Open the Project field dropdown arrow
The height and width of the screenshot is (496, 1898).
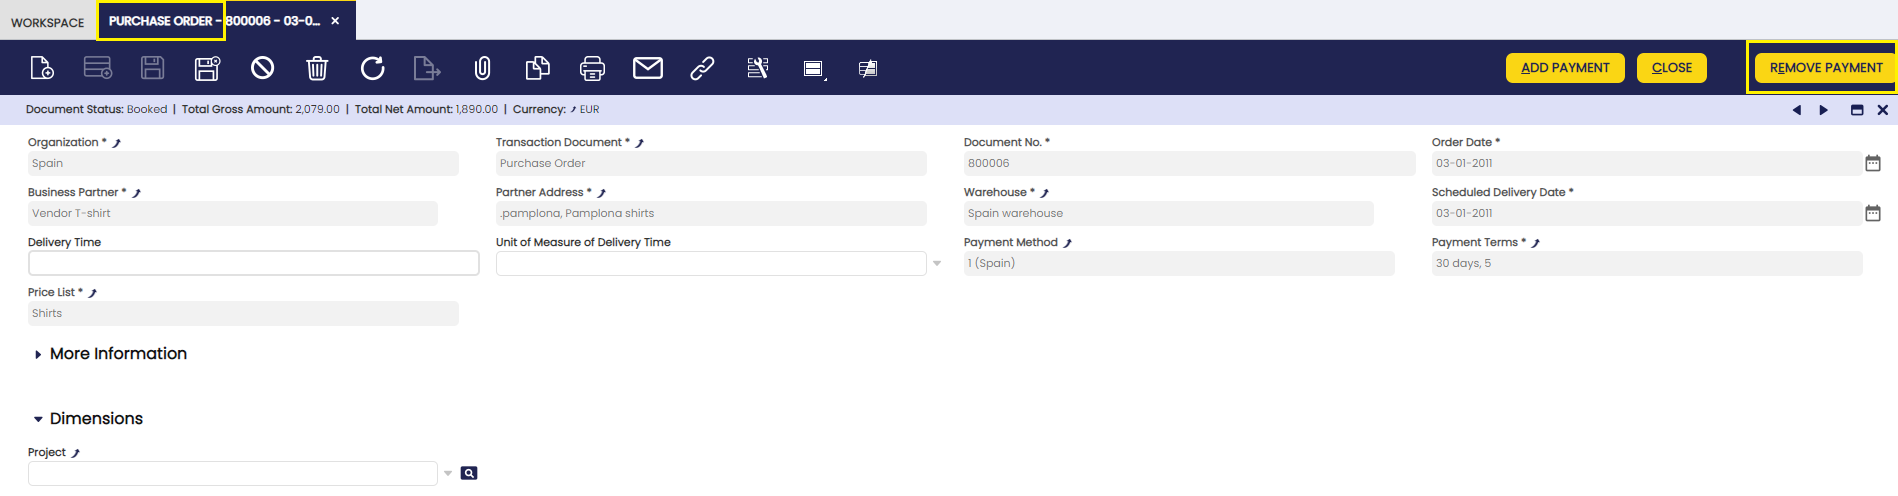[x=448, y=474]
